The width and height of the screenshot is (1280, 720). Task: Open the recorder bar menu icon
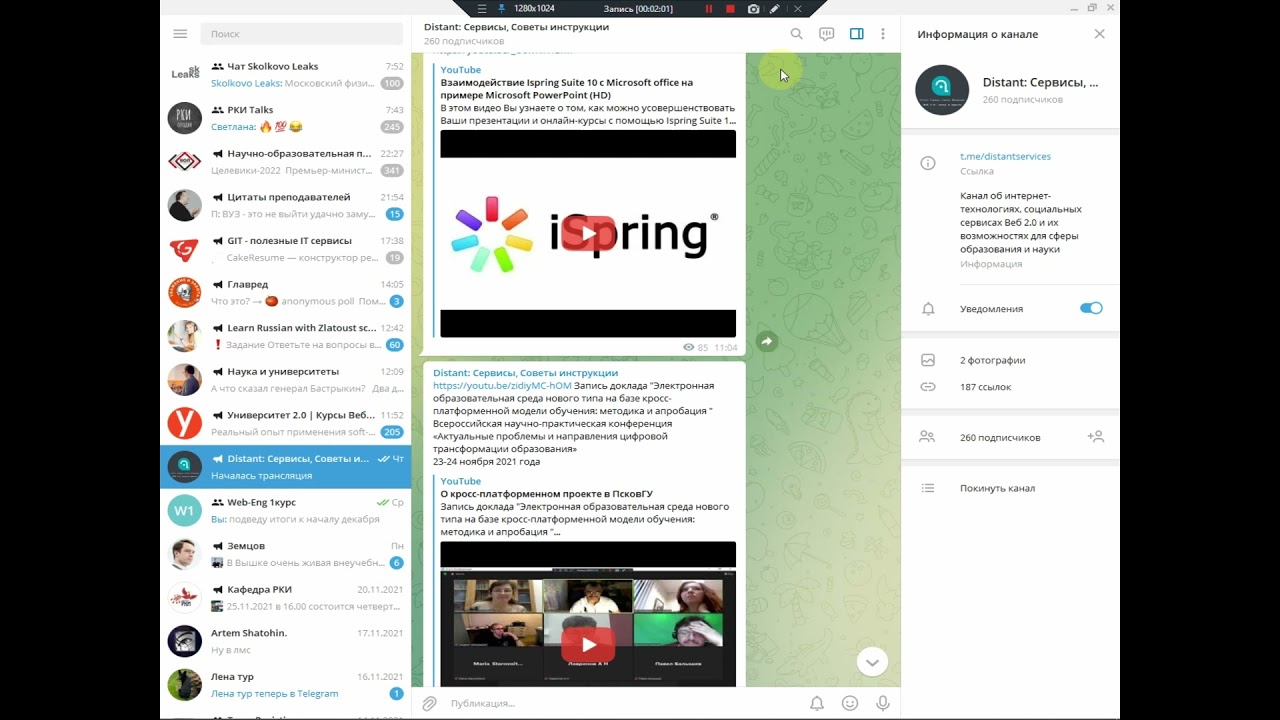pos(482,8)
